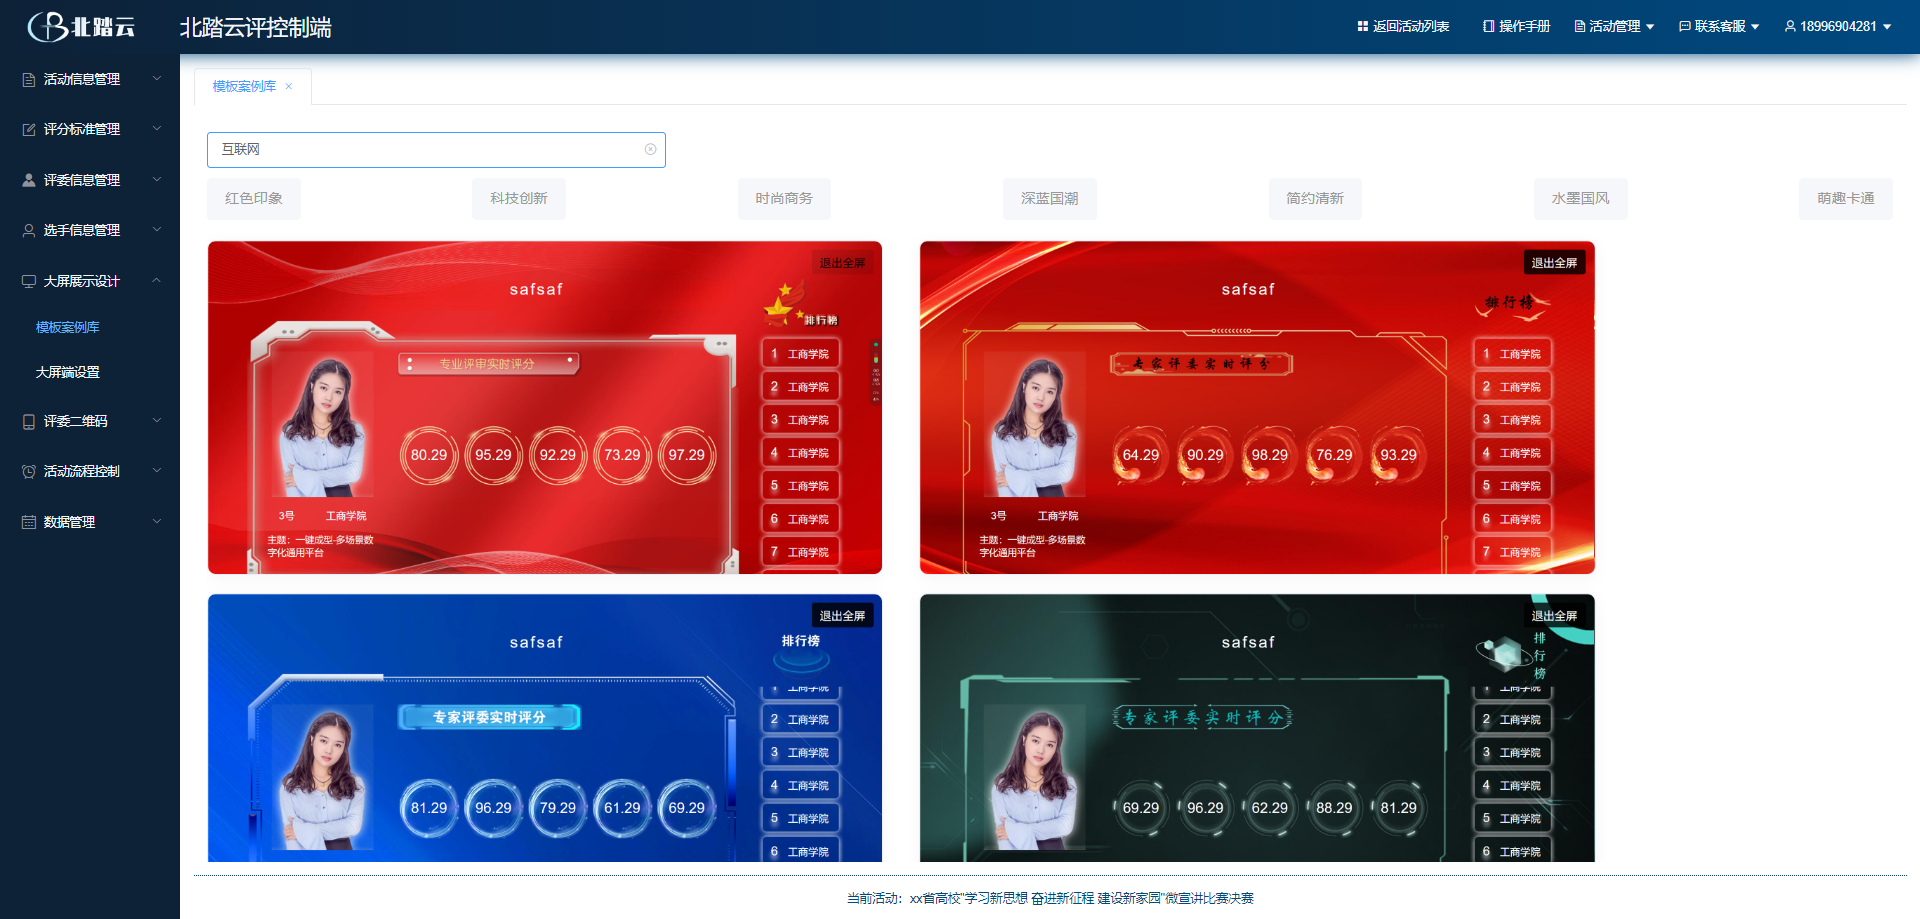Open the 评委信息管理 menu
Viewport: 1920px width, 919px height.
[90, 180]
